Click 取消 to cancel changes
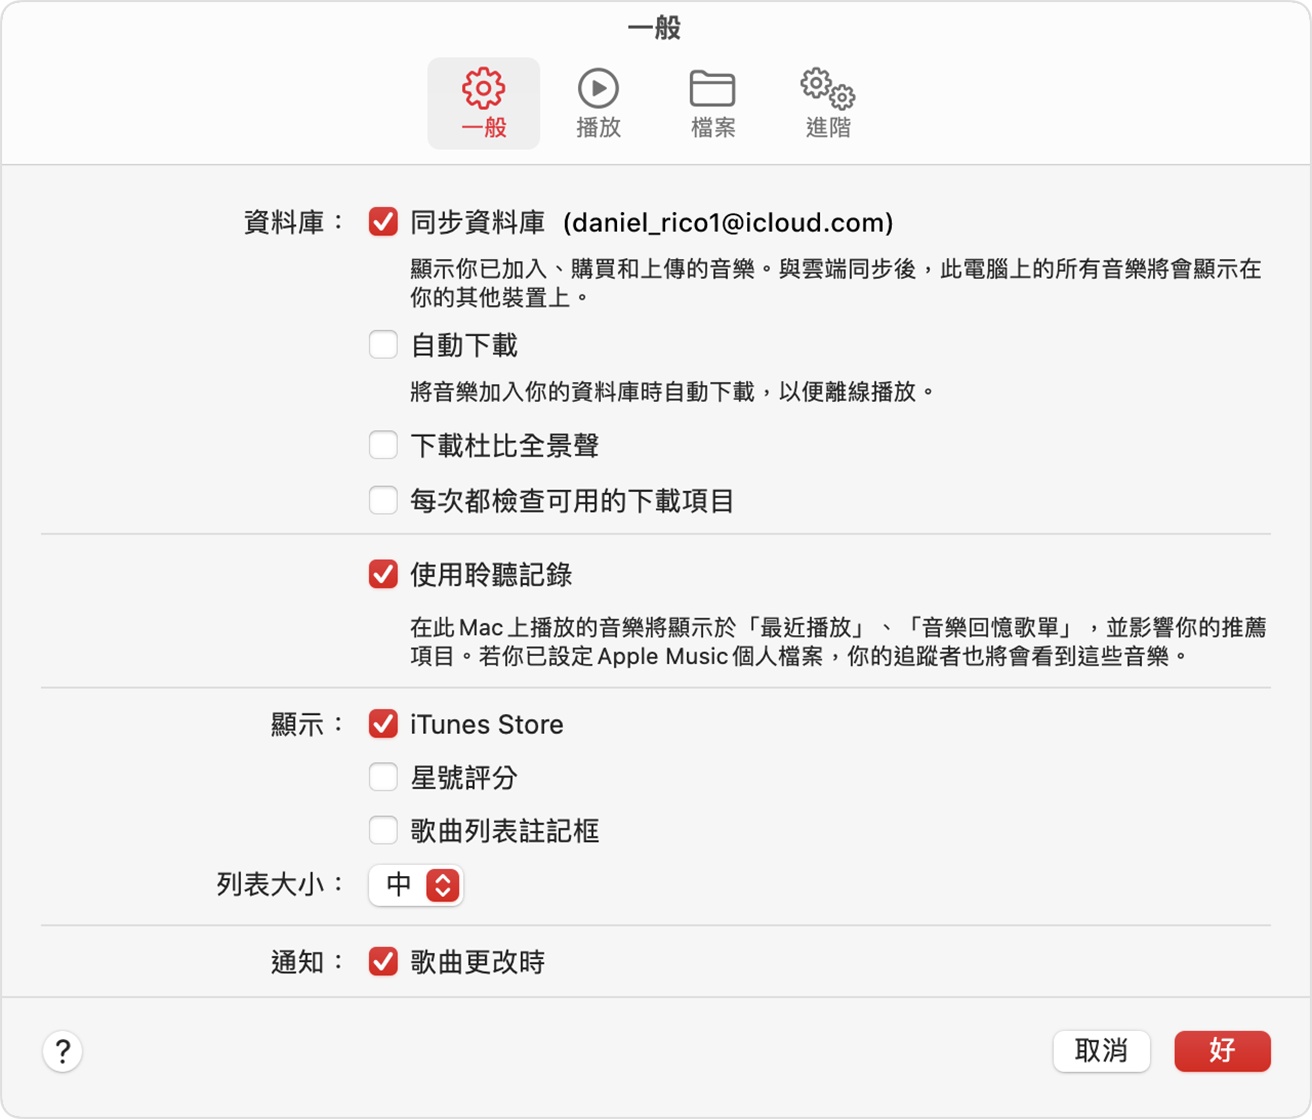 pyautogui.click(x=1101, y=1051)
